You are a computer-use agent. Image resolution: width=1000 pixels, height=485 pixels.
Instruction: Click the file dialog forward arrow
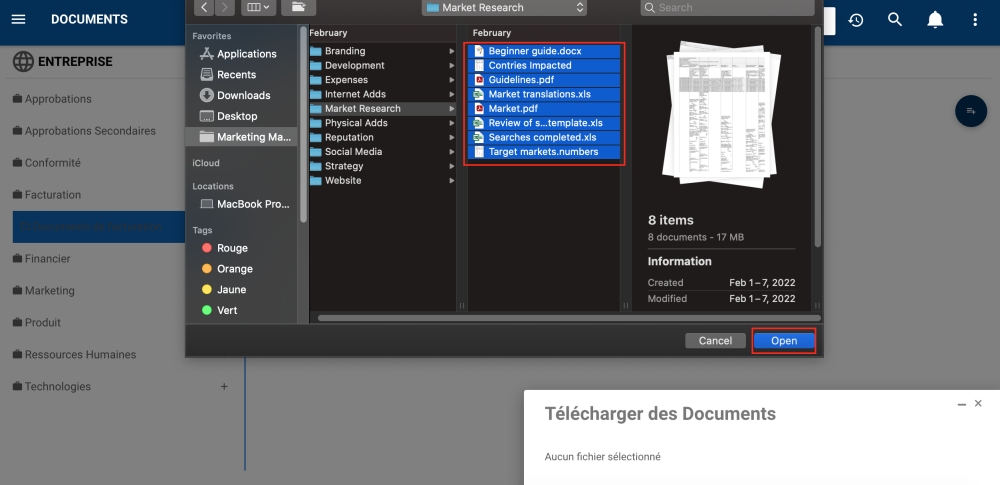224,7
